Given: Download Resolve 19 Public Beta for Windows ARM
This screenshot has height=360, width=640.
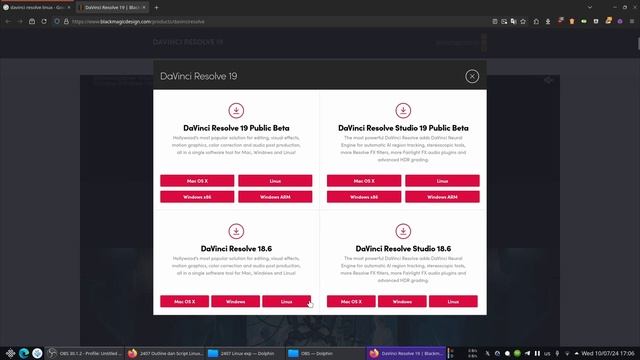Looking at the screenshot, I should 275,197.
